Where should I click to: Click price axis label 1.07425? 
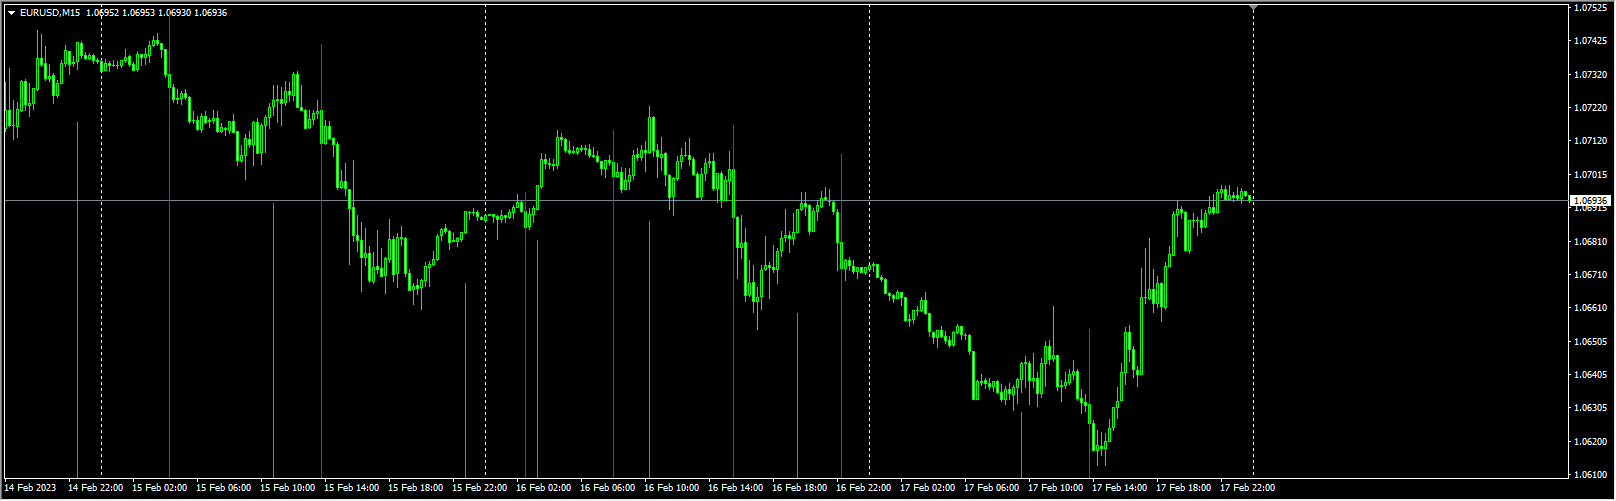click(1590, 41)
